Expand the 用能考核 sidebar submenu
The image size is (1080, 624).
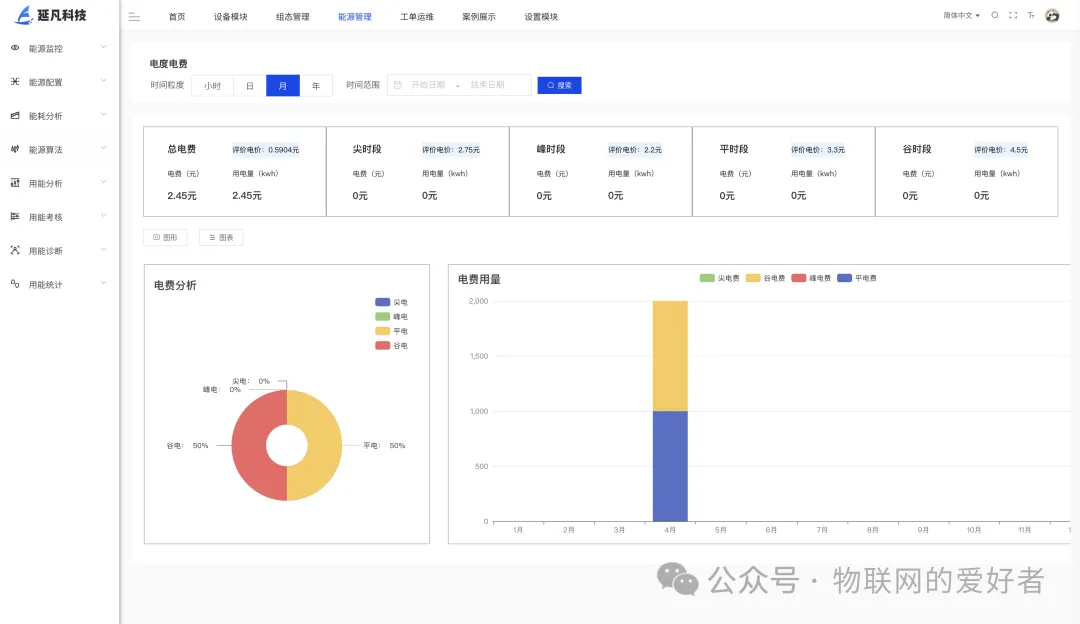pyautogui.click(x=59, y=217)
